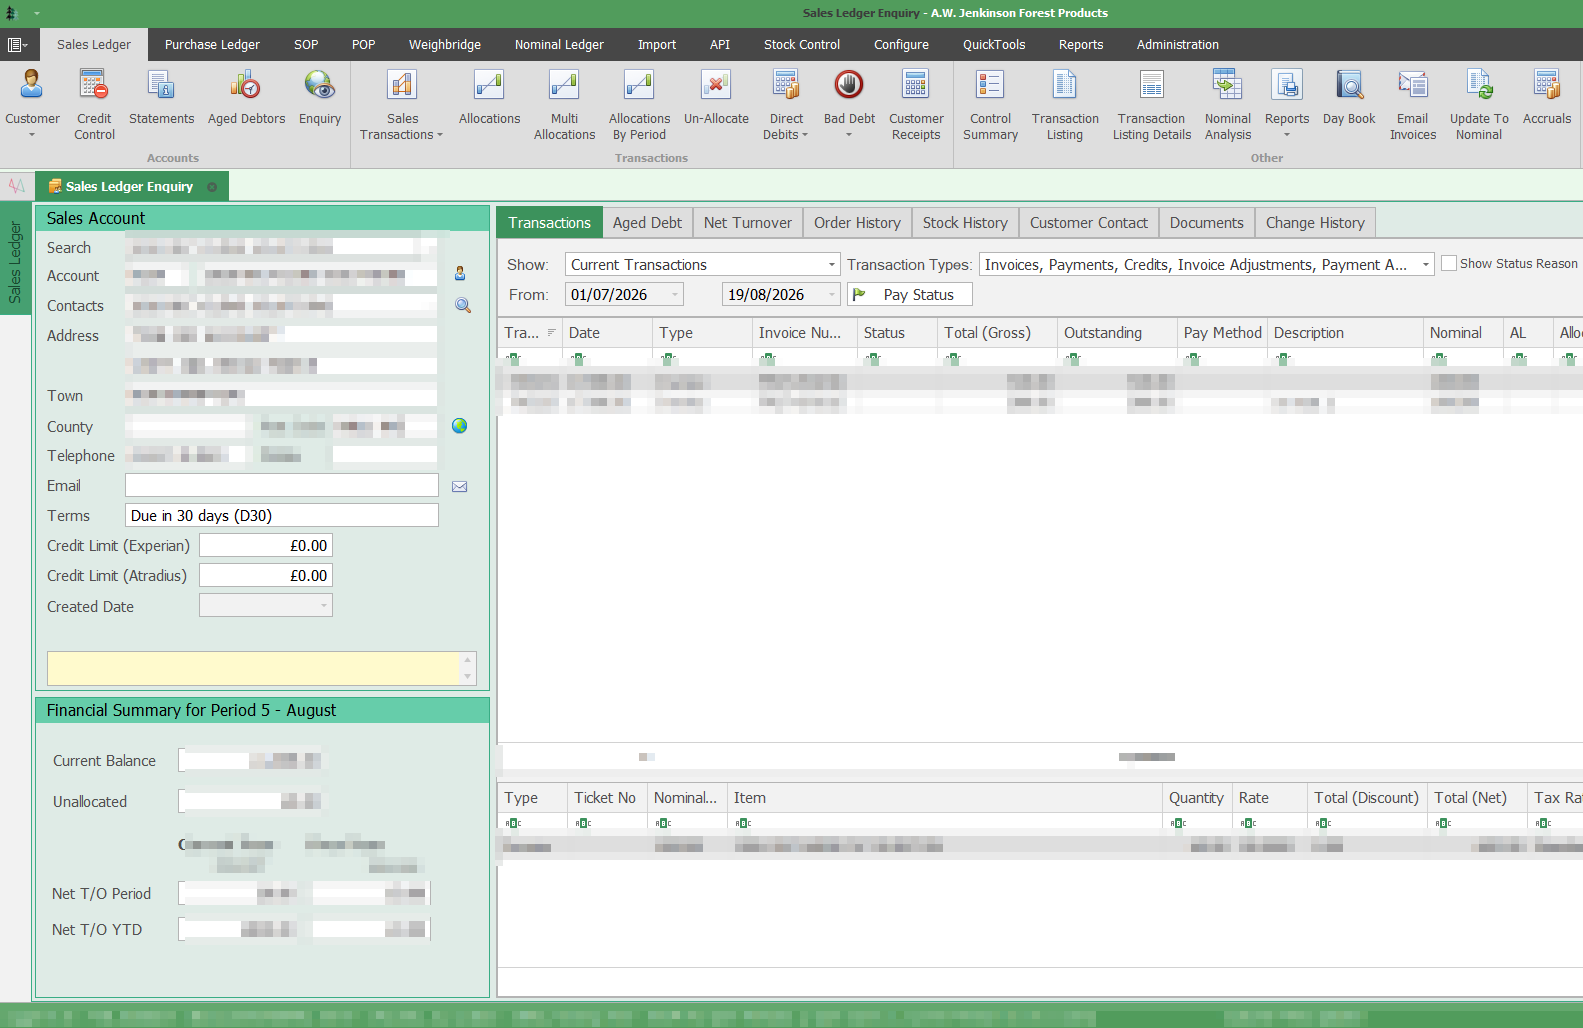This screenshot has width=1583, height=1028.
Task: Open the Nominal Analysis report
Action: 1228,103
